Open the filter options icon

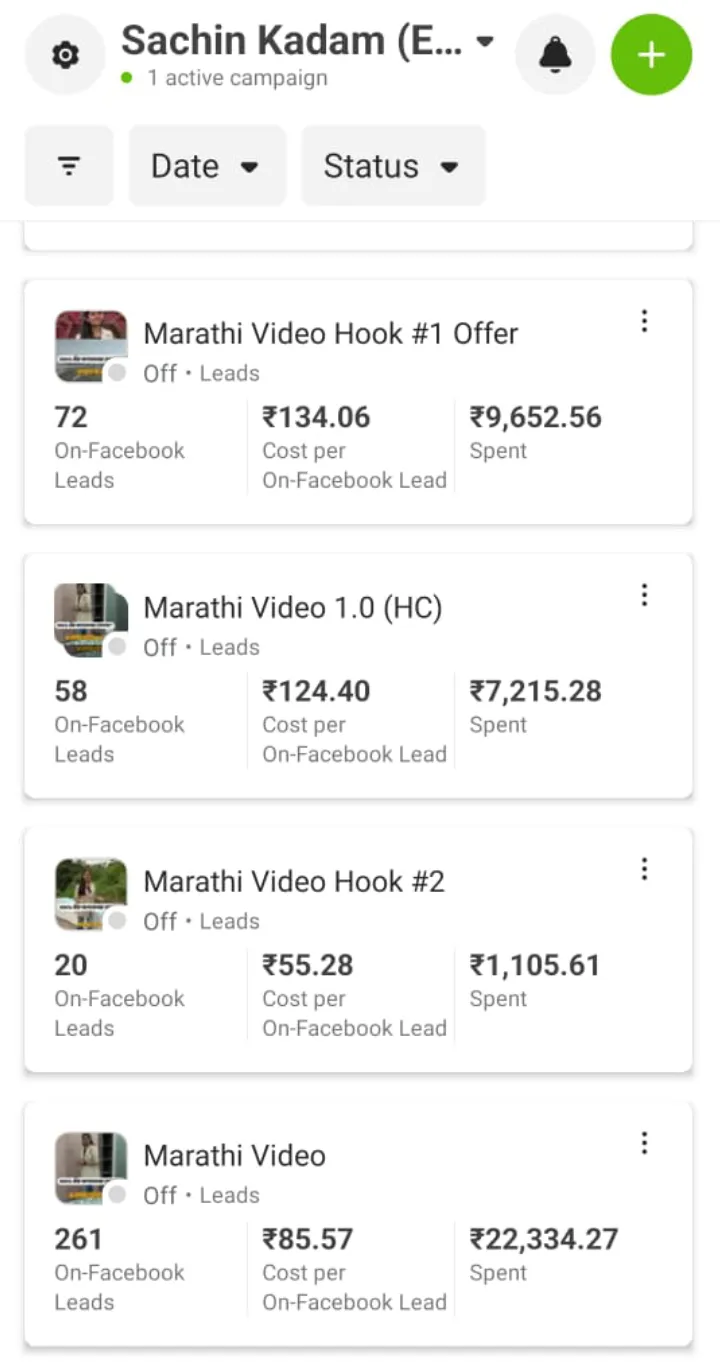point(69,166)
